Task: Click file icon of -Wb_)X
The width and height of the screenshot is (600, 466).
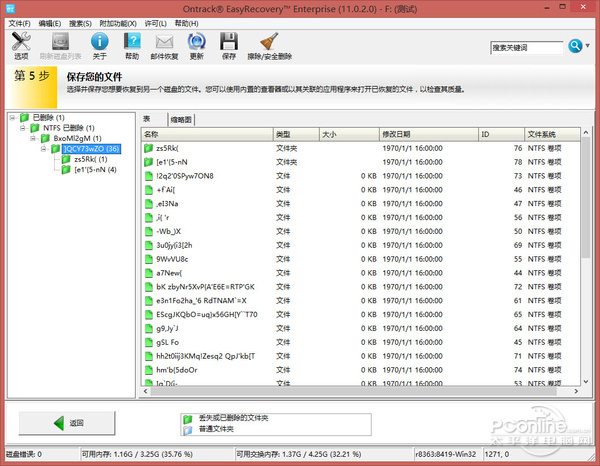Action: pyautogui.click(x=149, y=231)
